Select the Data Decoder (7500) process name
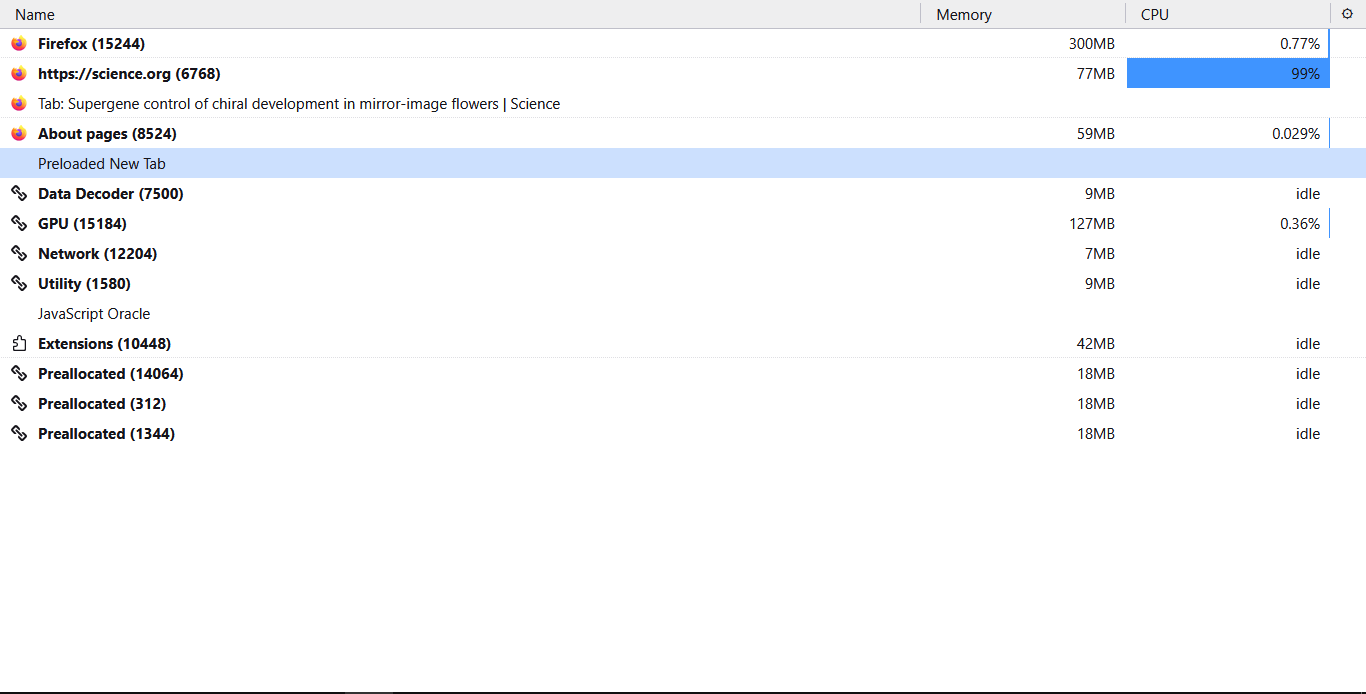Image resolution: width=1366 pixels, height=694 pixels. click(111, 194)
